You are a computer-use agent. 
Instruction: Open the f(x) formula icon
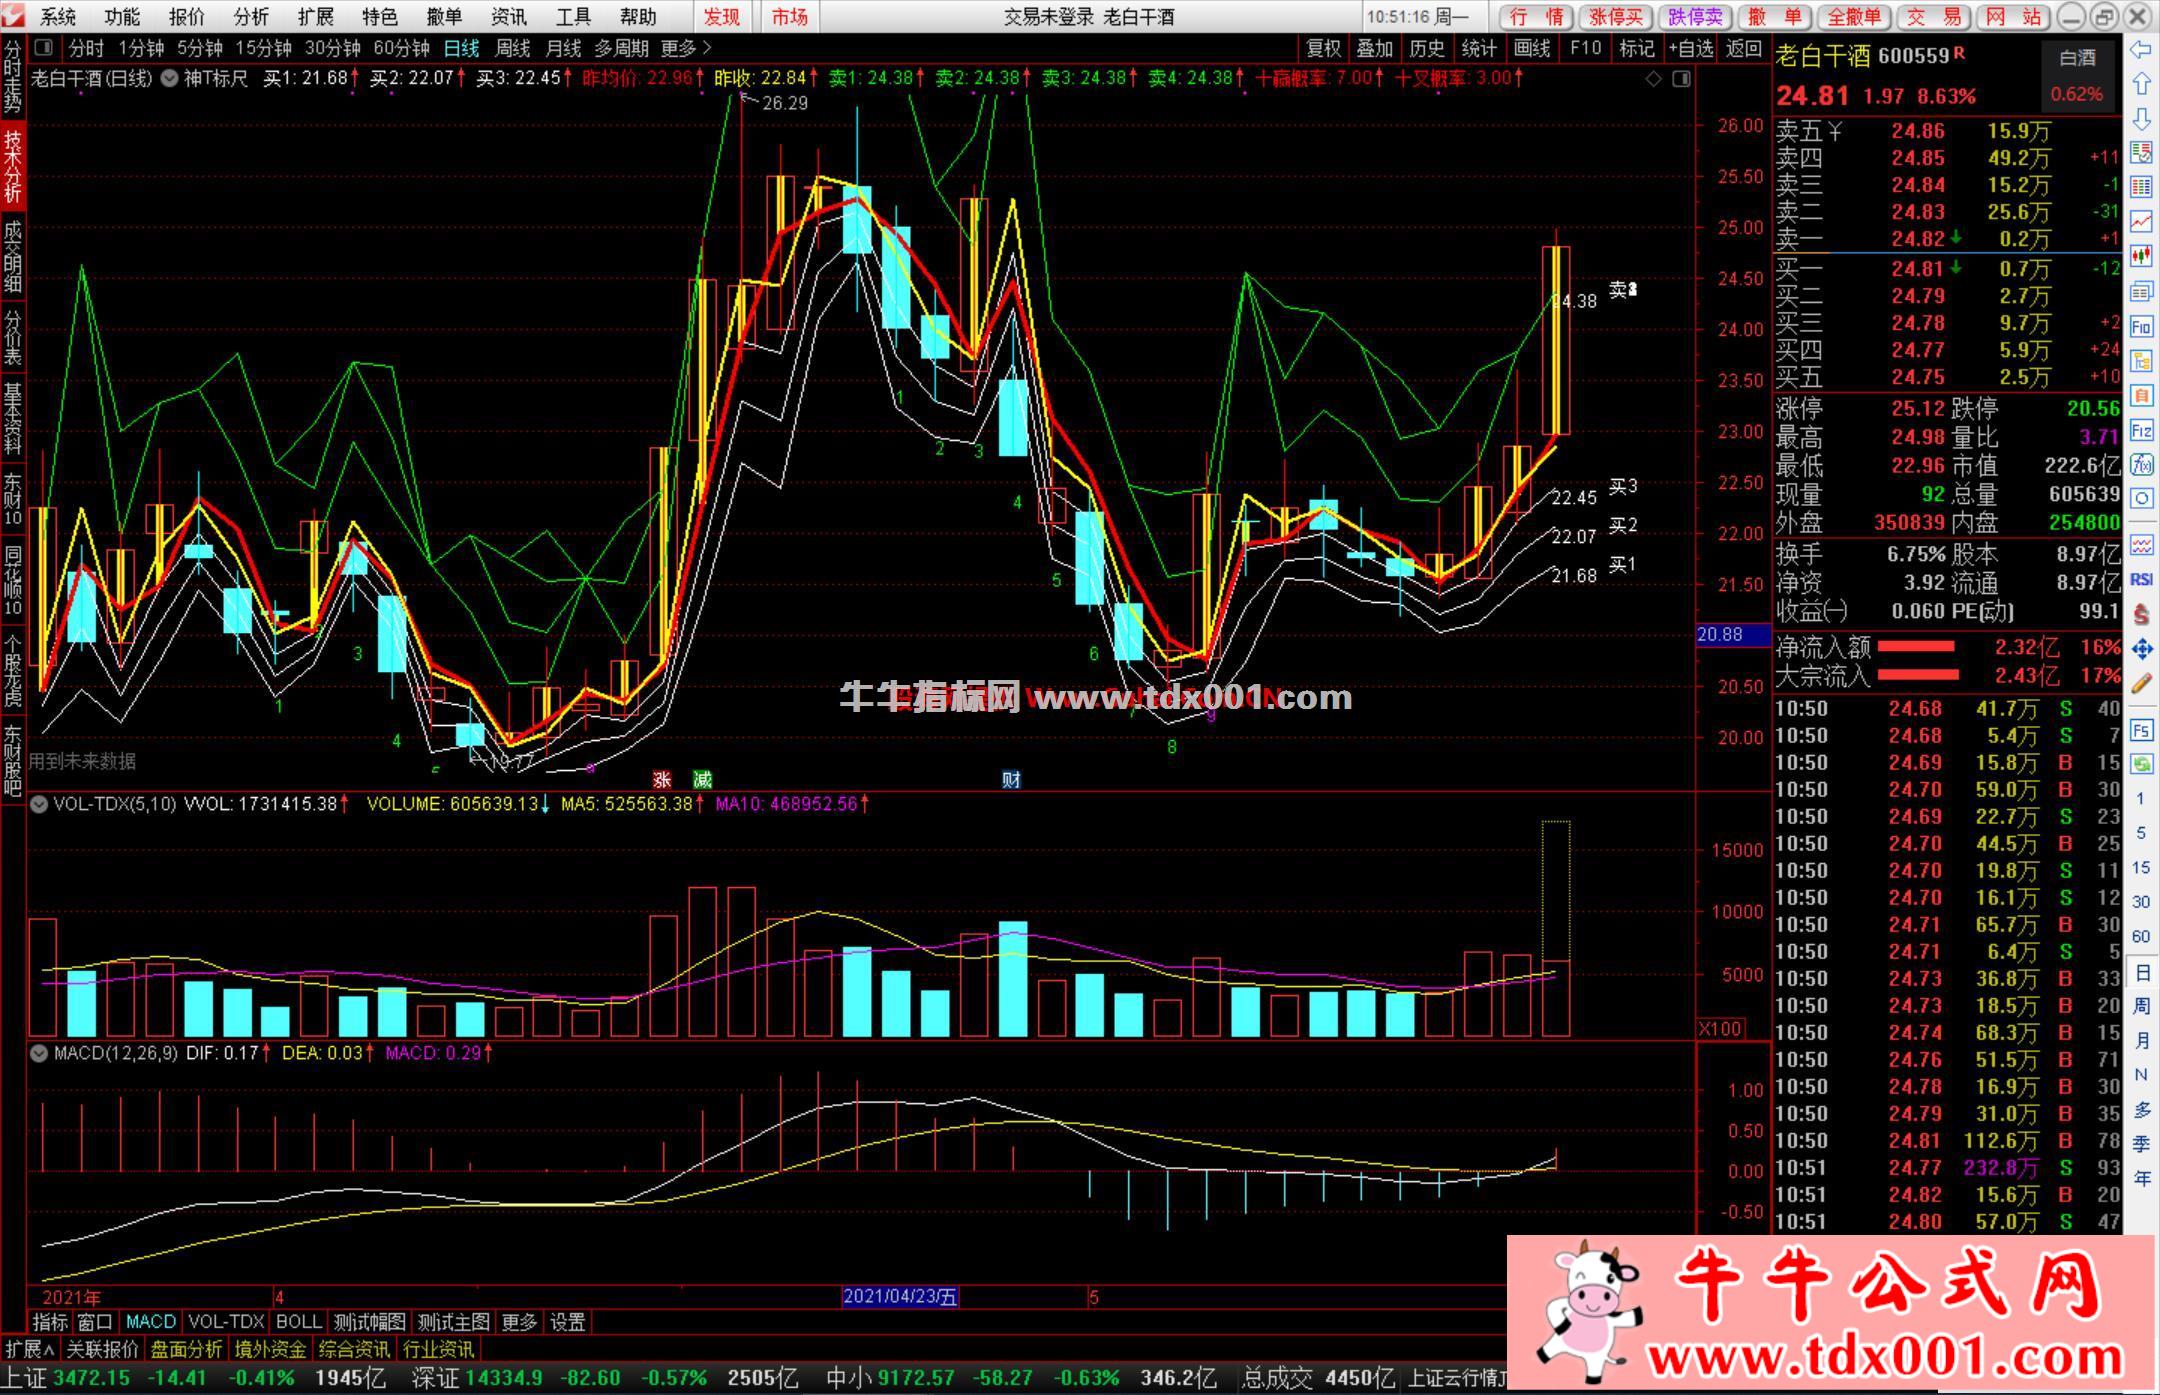[x=2141, y=465]
